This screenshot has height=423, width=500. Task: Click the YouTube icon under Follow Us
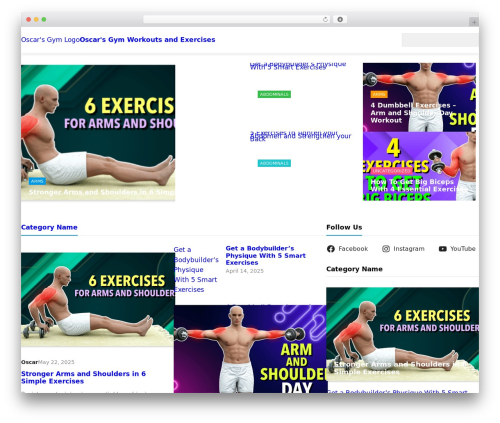tap(442, 249)
